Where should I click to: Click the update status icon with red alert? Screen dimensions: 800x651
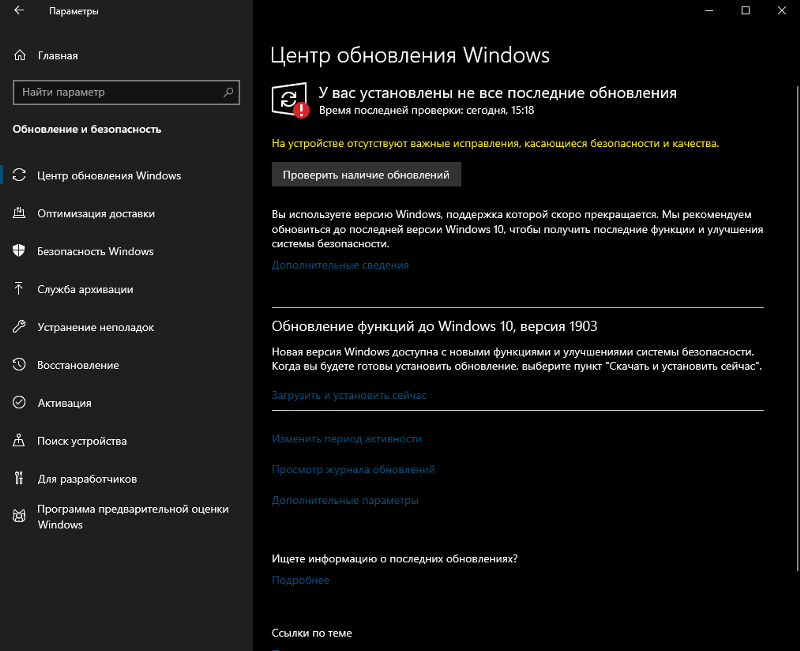290,100
